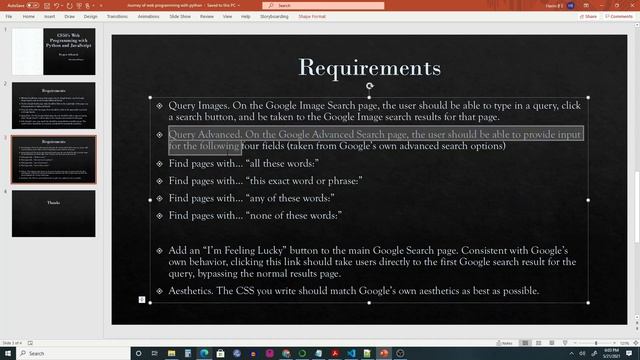
Task: Toggle the Notes pane button
Action: click(x=504, y=343)
